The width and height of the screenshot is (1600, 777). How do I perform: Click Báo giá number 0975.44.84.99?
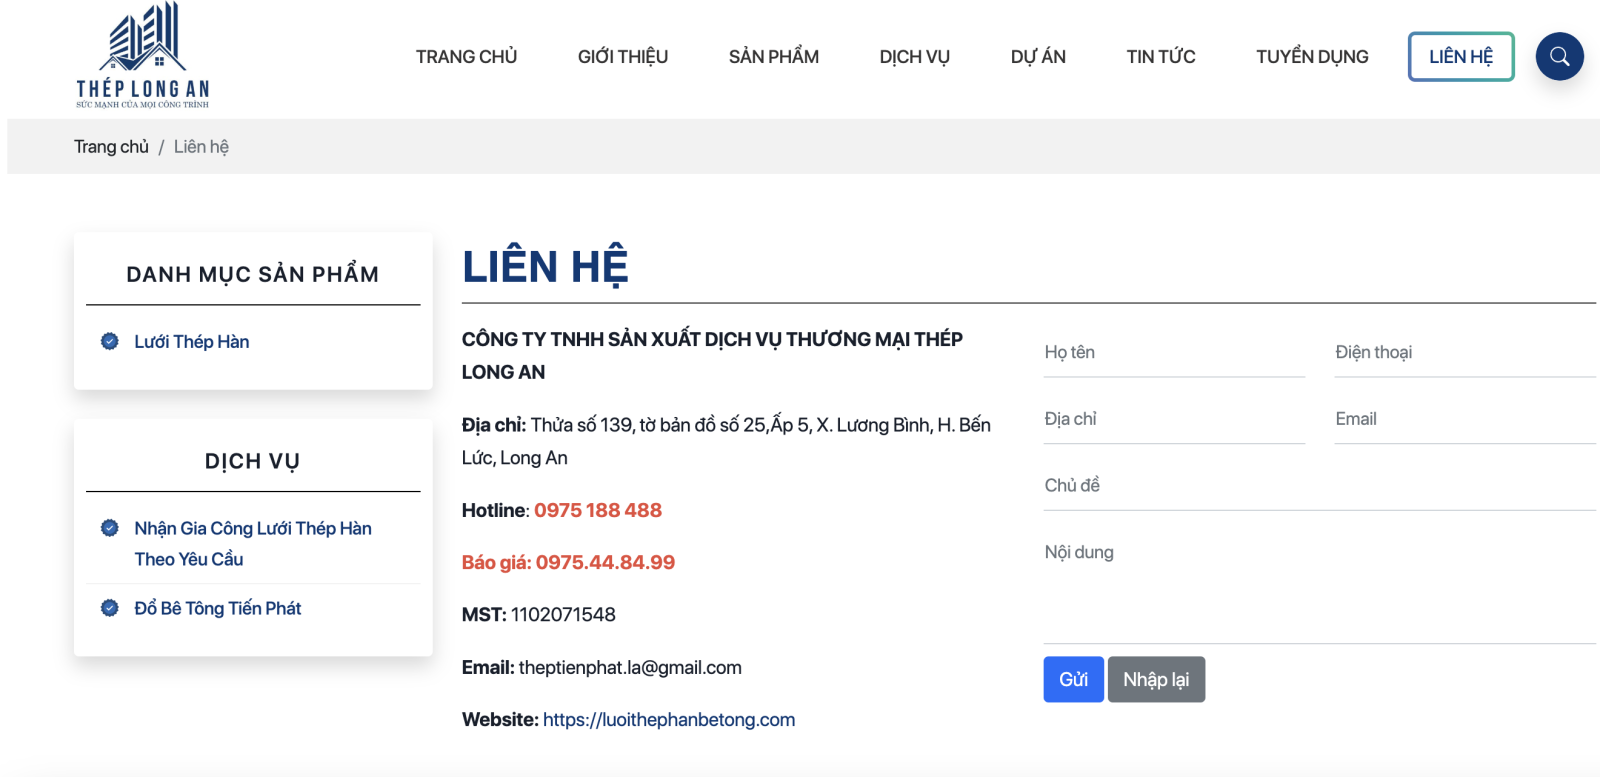click(x=605, y=562)
